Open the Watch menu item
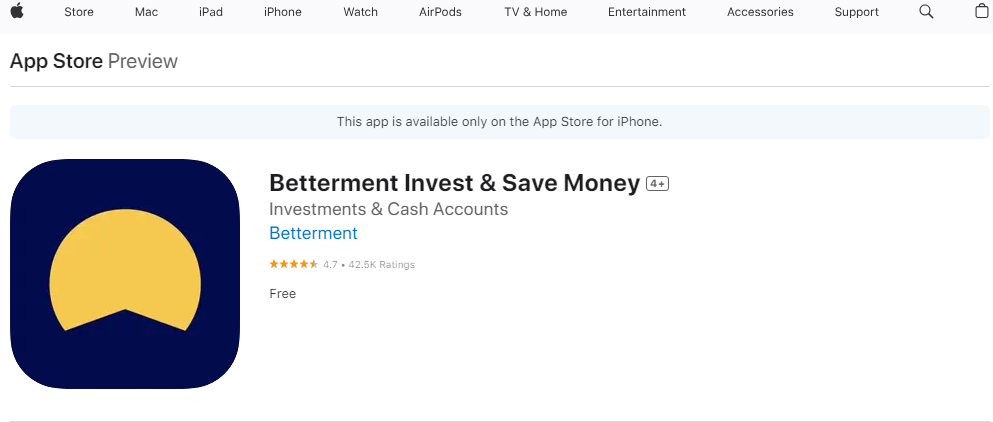The width and height of the screenshot is (993, 422). [x=360, y=12]
